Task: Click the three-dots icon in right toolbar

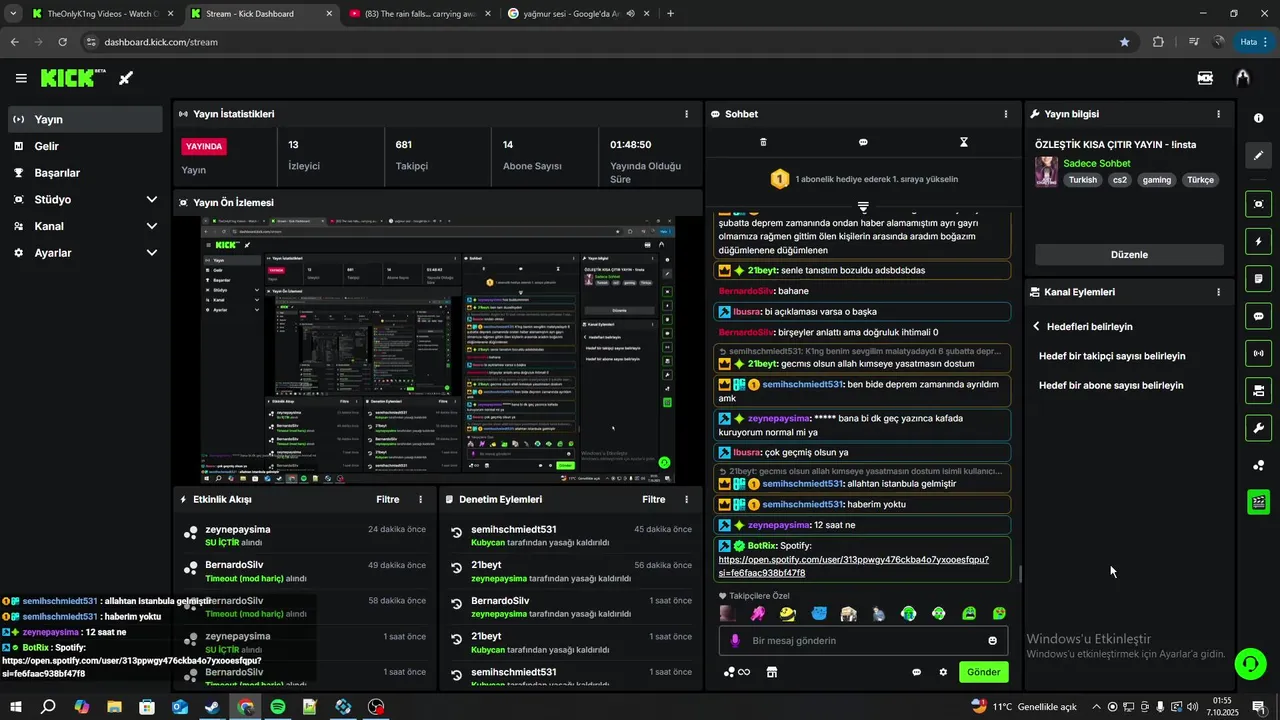Action: click(x=1258, y=465)
